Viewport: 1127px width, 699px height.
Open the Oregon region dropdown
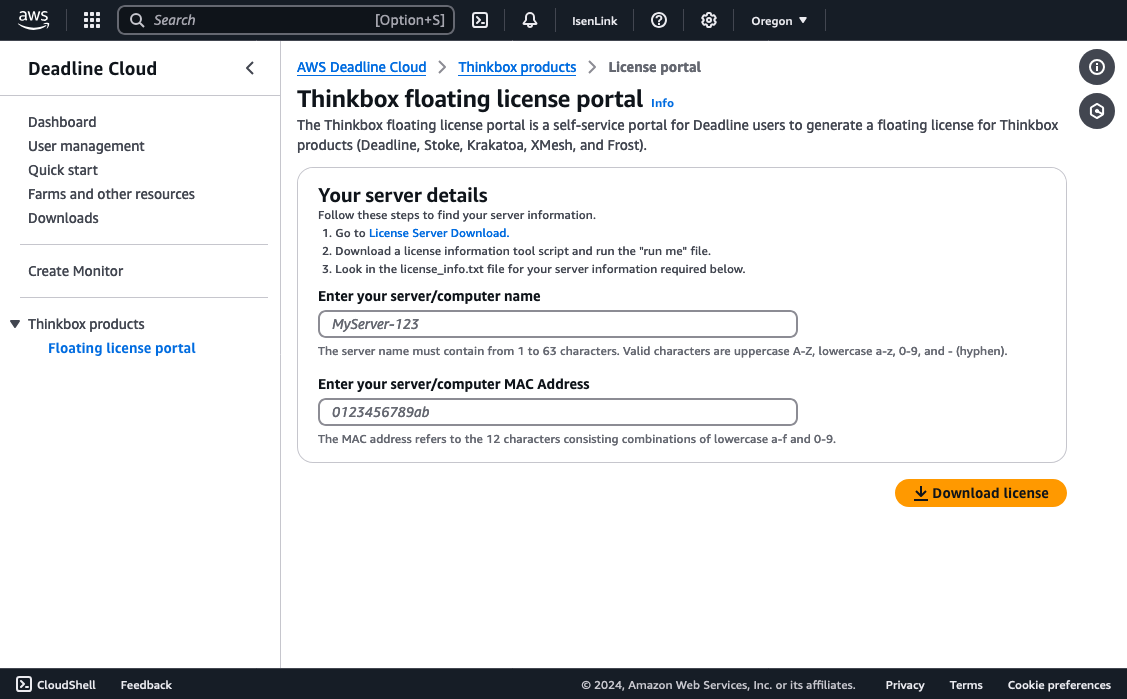click(x=779, y=19)
